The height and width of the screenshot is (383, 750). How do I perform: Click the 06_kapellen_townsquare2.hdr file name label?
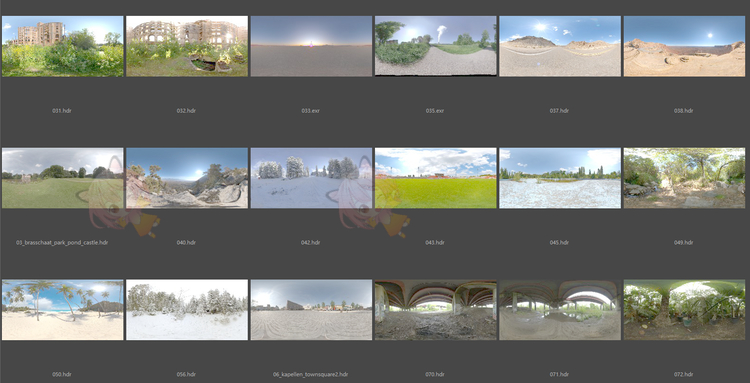click(x=310, y=374)
